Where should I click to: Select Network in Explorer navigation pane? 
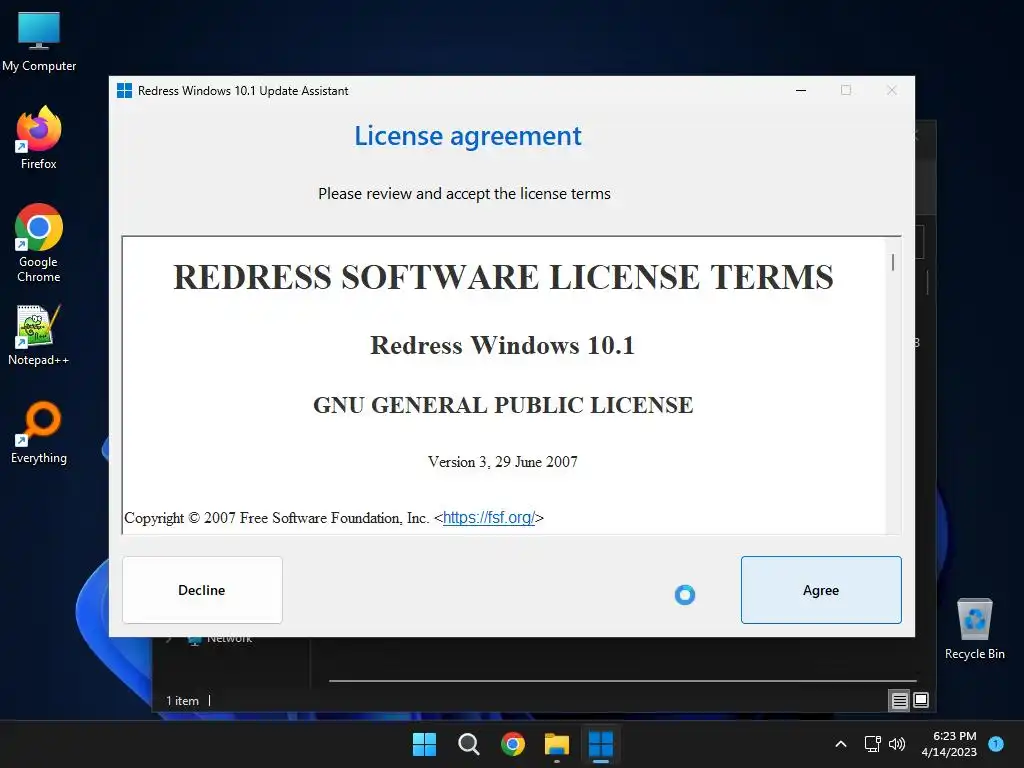pyautogui.click(x=229, y=639)
